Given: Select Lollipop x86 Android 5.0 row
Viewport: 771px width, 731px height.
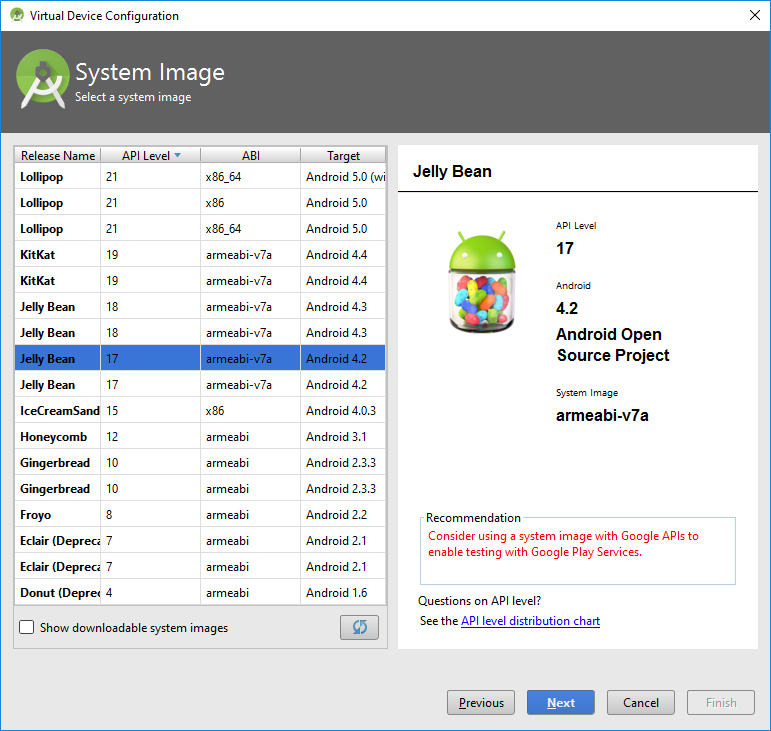Looking at the screenshot, I should pyautogui.click(x=200, y=203).
